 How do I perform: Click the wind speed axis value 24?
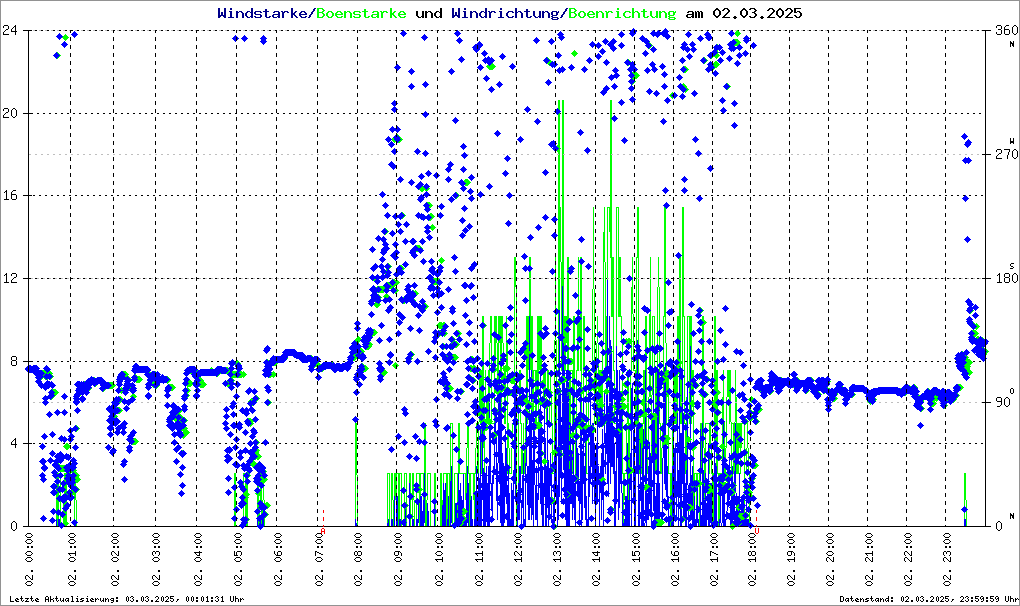click(x=10, y=31)
